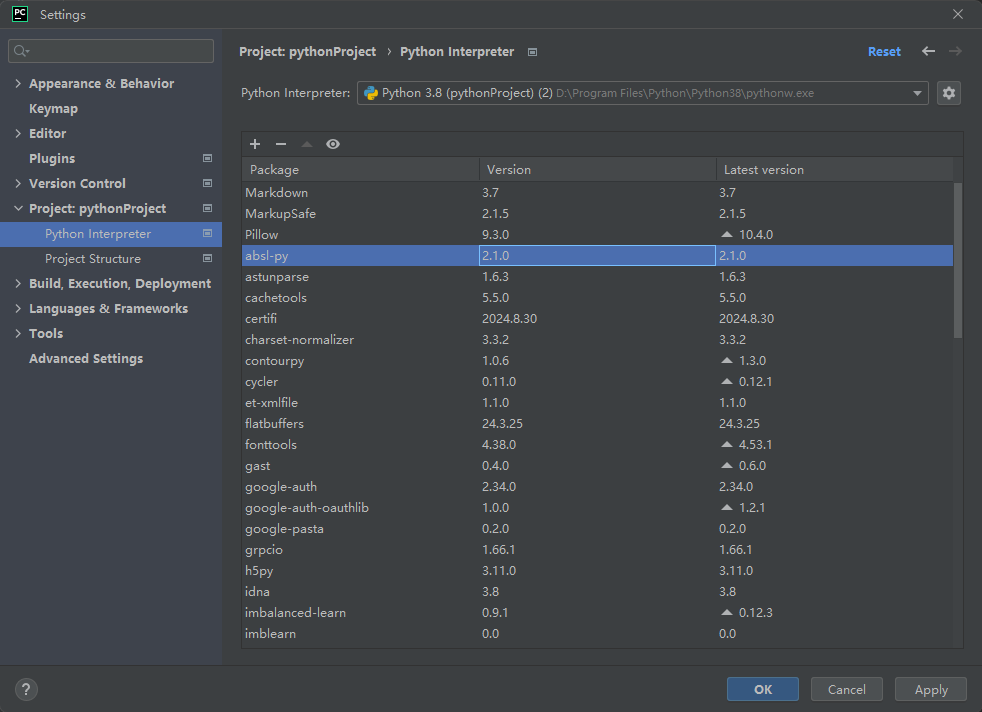Viewport: 982px width, 712px height.
Task: Click the Project: pythonProject breadcrumb
Action: (x=308, y=51)
